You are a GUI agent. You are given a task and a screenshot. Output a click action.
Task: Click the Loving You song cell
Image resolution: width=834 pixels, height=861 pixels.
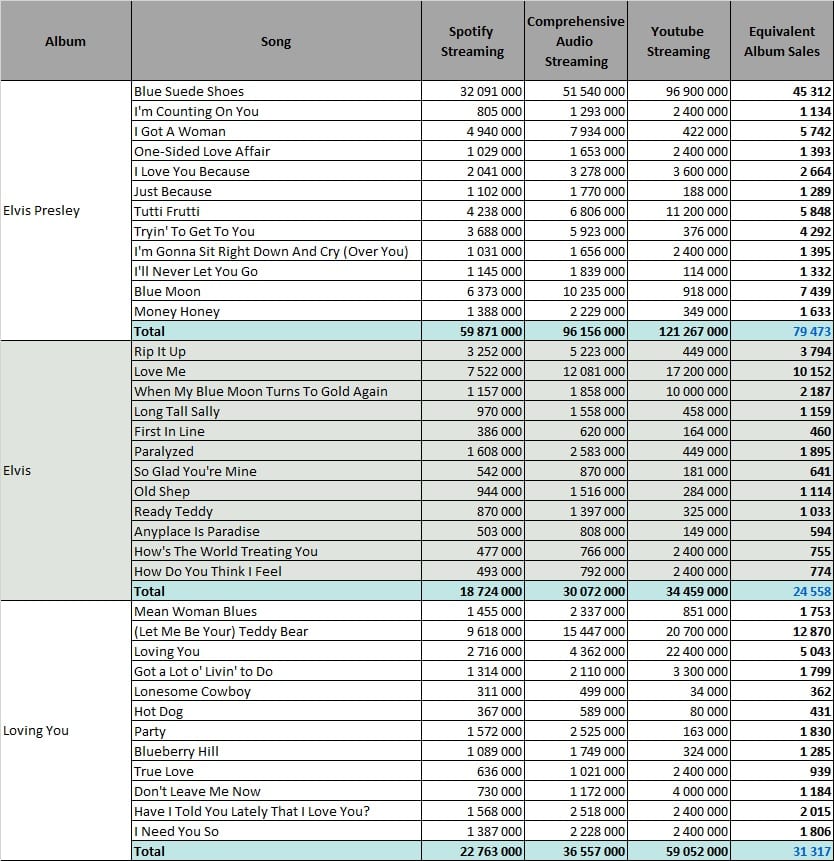(276, 651)
